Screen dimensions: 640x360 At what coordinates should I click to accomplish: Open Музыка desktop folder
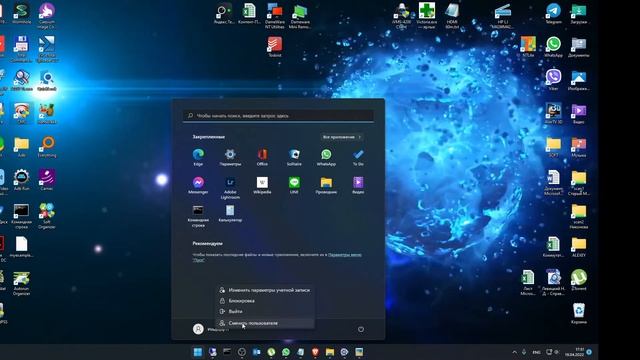click(579, 147)
